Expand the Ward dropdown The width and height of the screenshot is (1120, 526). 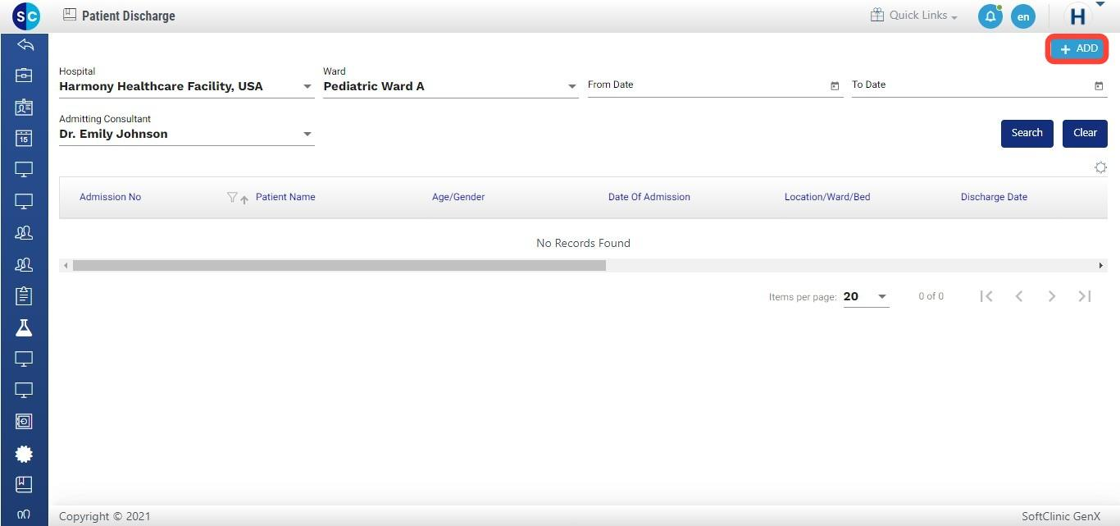pyautogui.click(x=572, y=87)
